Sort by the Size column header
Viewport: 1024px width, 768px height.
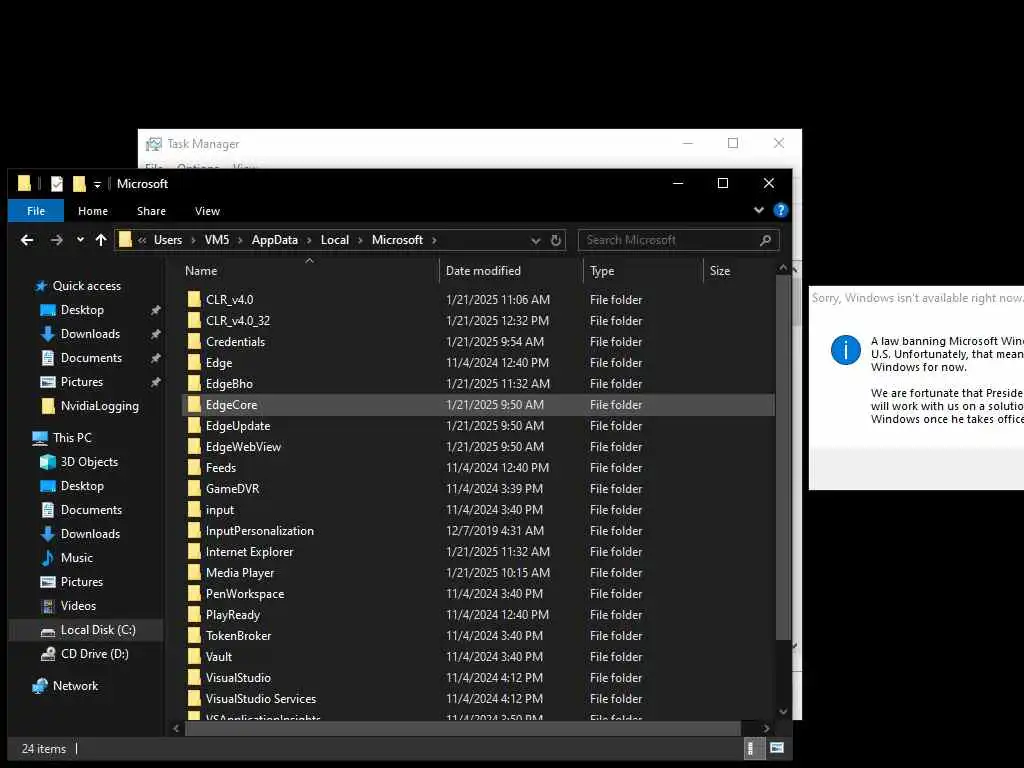(x=719, y=270)
